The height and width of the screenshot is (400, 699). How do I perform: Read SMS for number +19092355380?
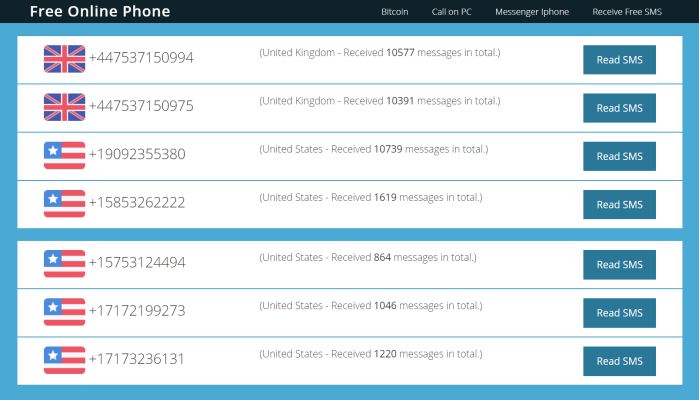619,156
